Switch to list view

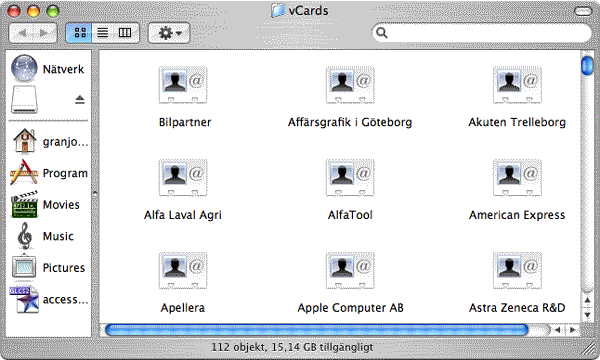click(103, 33)
